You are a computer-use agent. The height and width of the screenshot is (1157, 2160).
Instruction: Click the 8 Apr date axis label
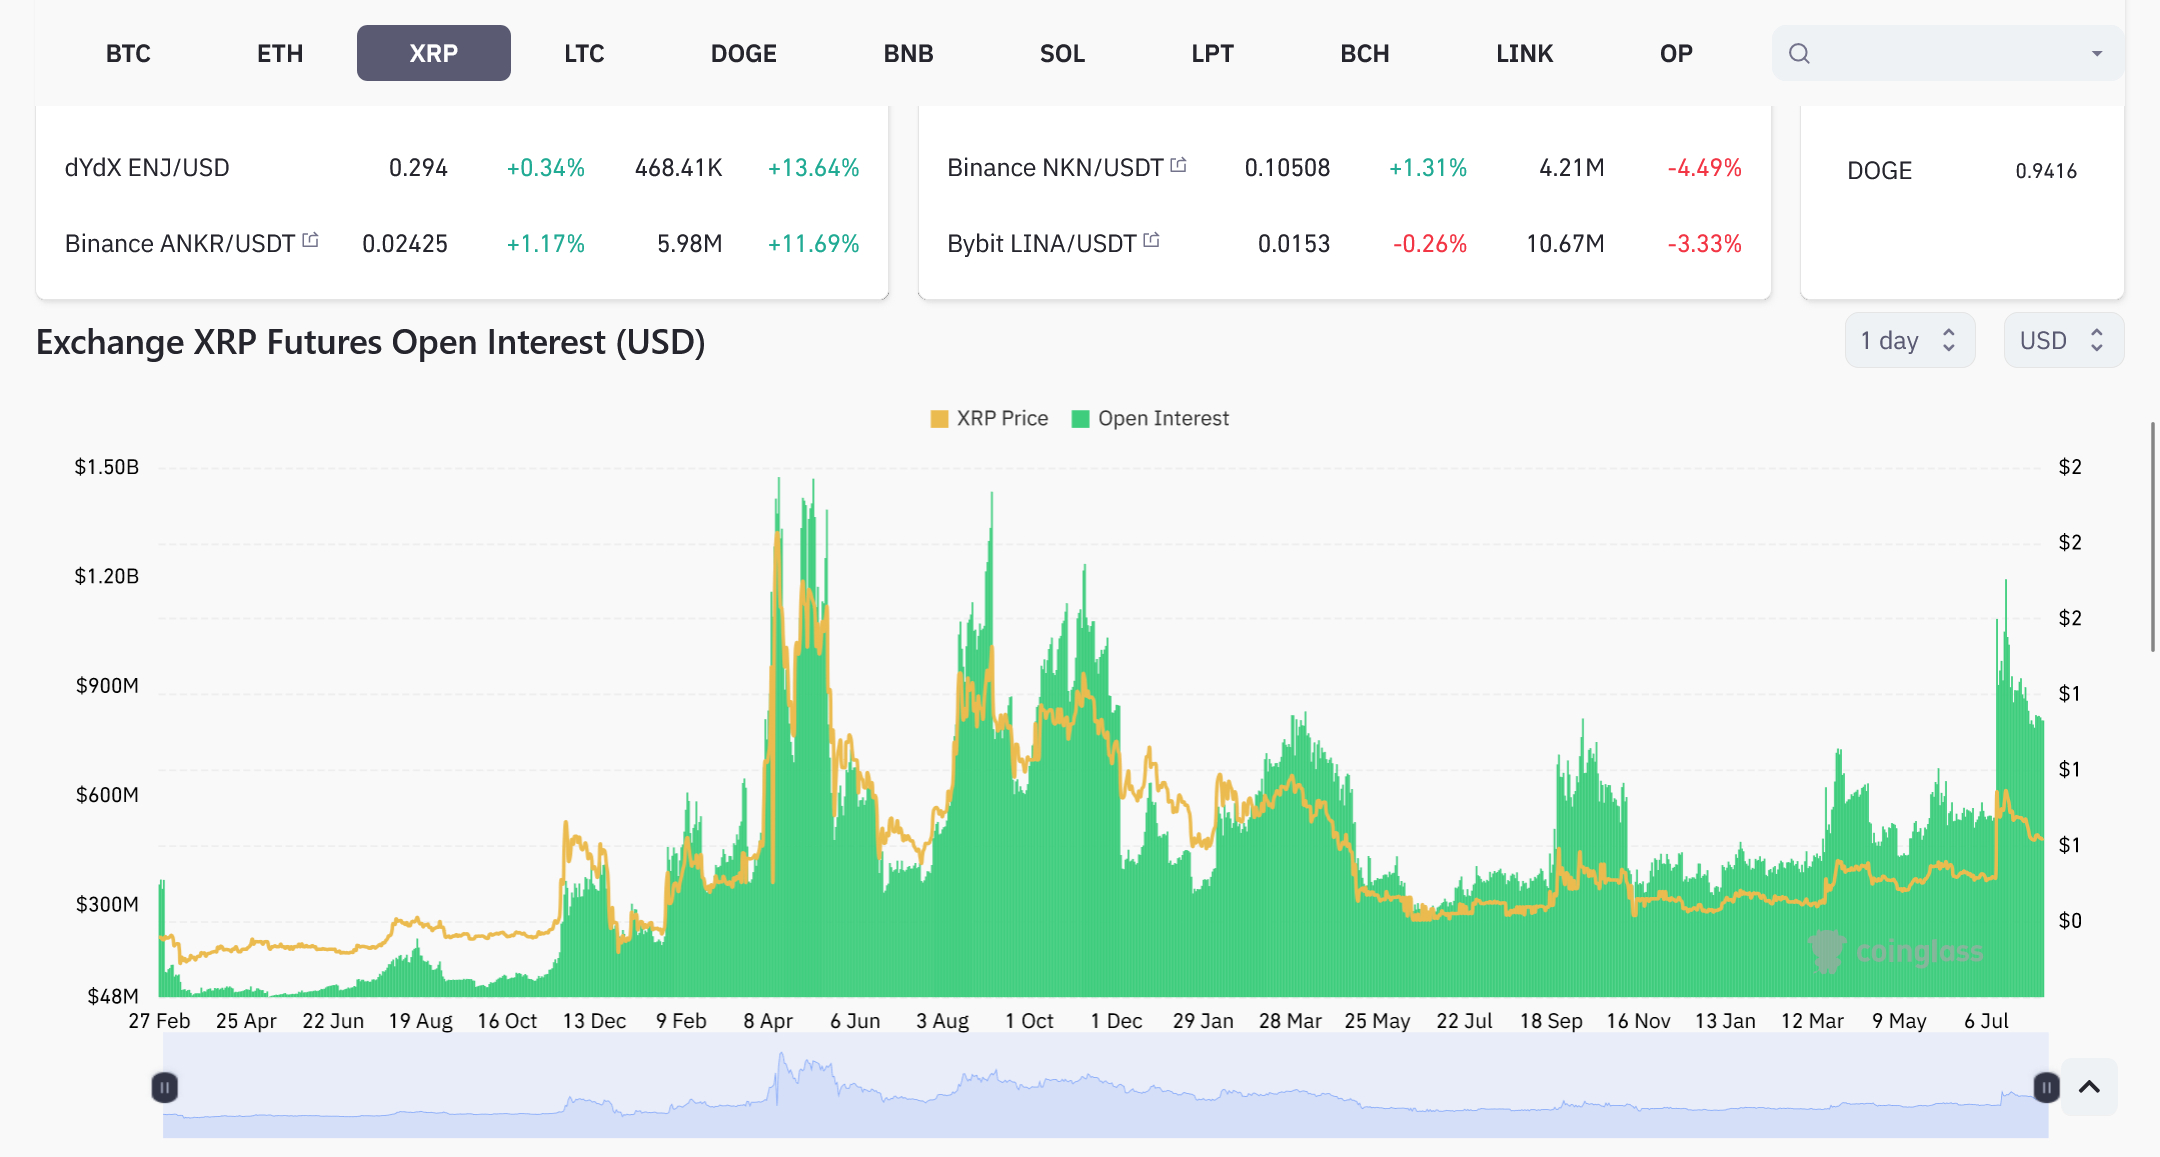(768, 1021)
